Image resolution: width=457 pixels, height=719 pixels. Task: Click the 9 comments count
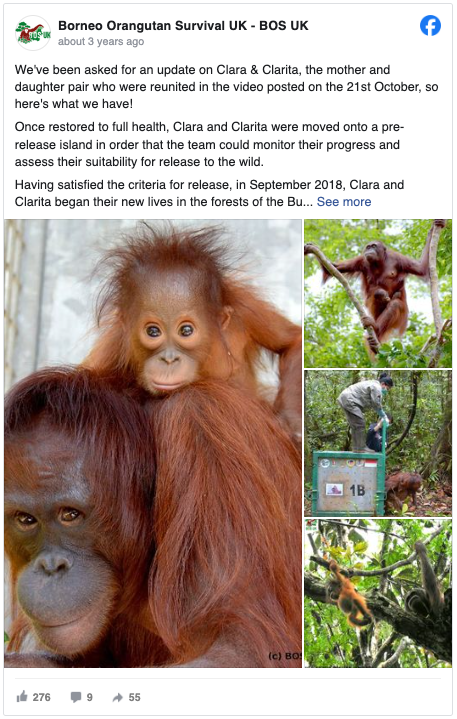[x=89, y=697]
